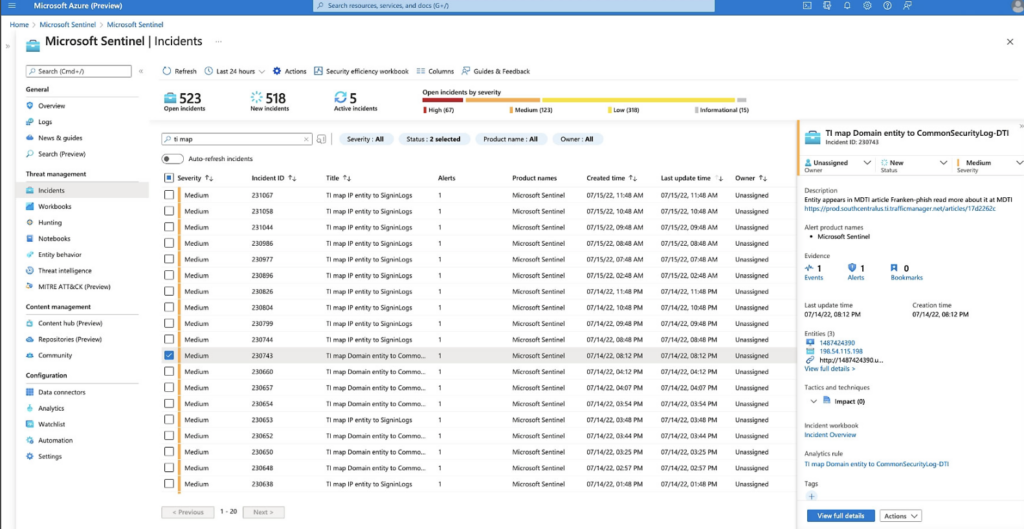The width and height of the screenshot is (1024, 529).
Task: Open Hunting in the sidebar
Action: pyautogui.click(x=50, y=223)
